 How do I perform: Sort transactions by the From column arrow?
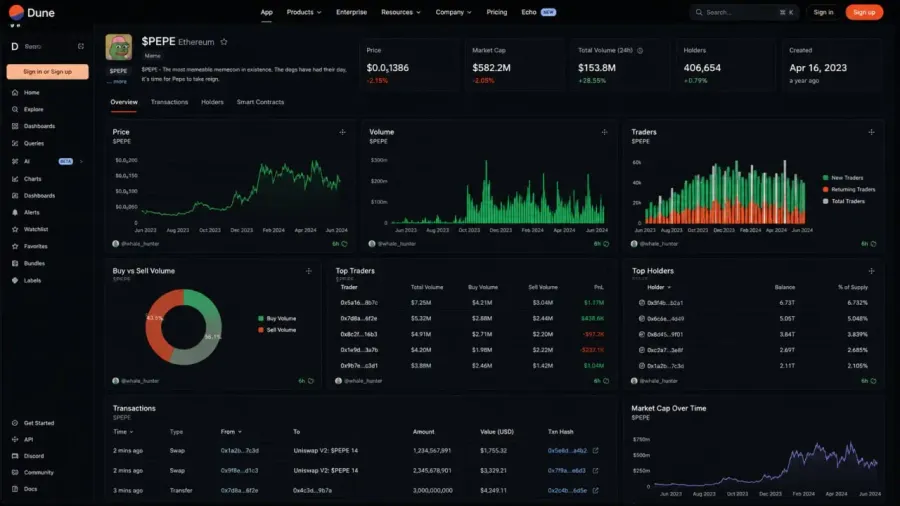coord(240,432)
